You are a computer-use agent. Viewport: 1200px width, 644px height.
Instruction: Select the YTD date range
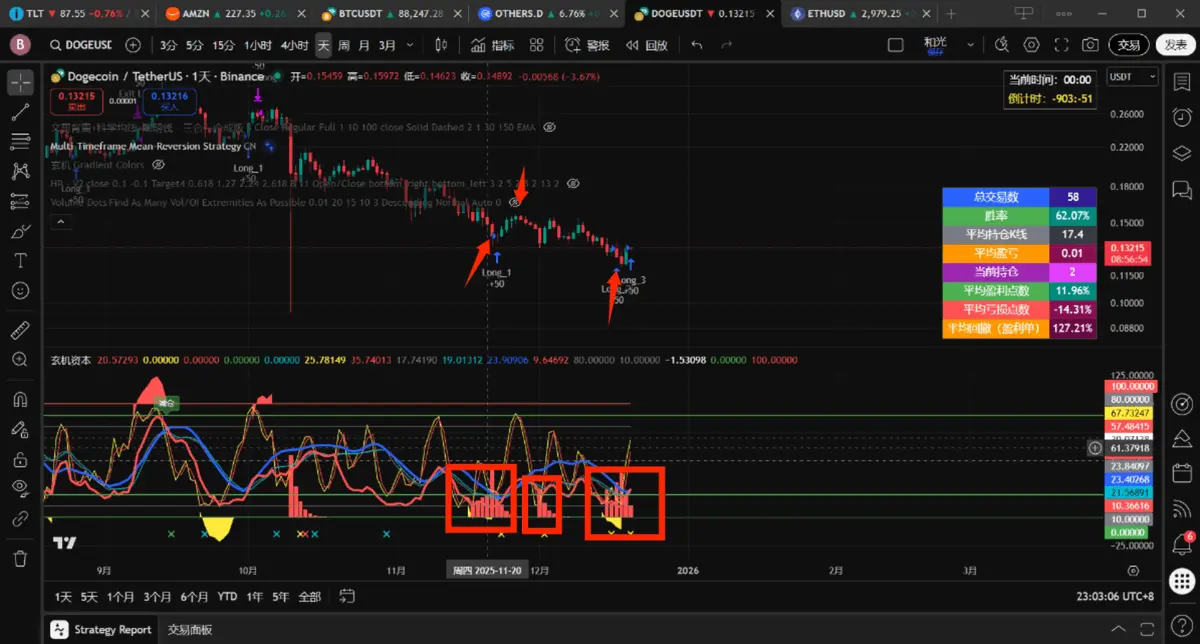point(227,597)
